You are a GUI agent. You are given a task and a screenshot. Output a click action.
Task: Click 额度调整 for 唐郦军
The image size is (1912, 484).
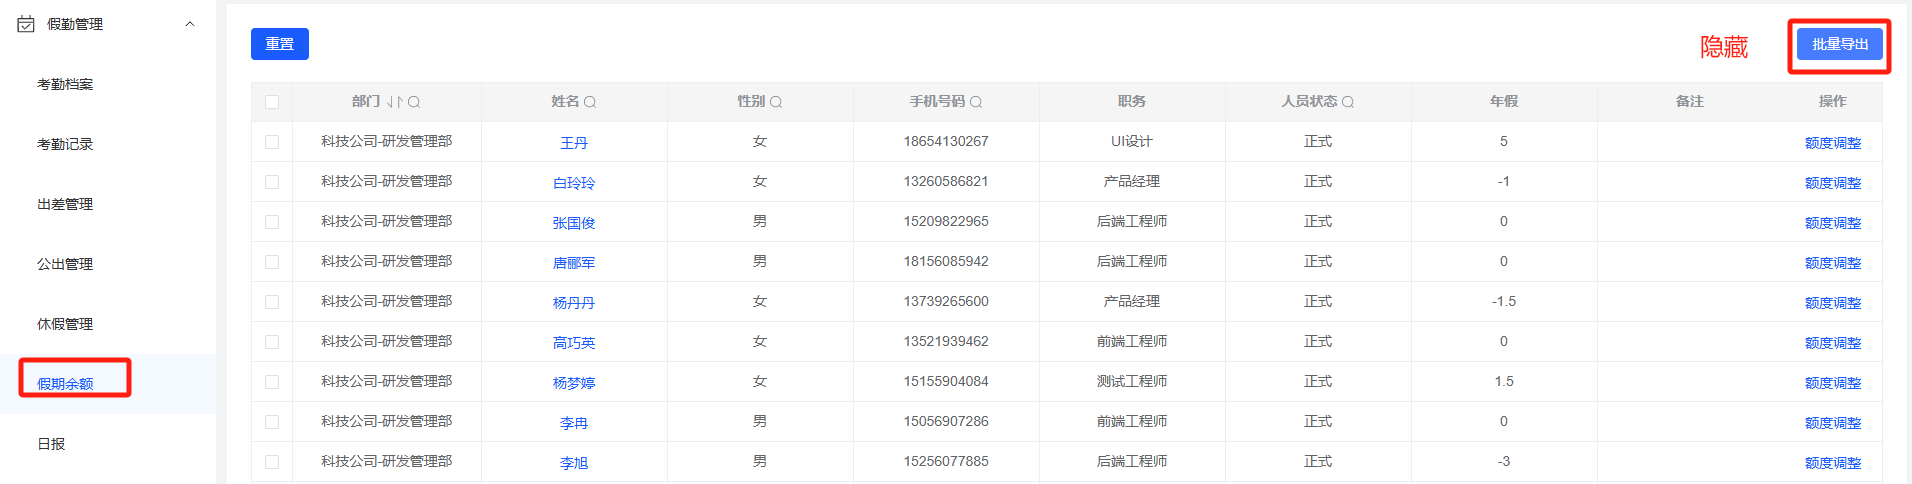click(1832, 263)
